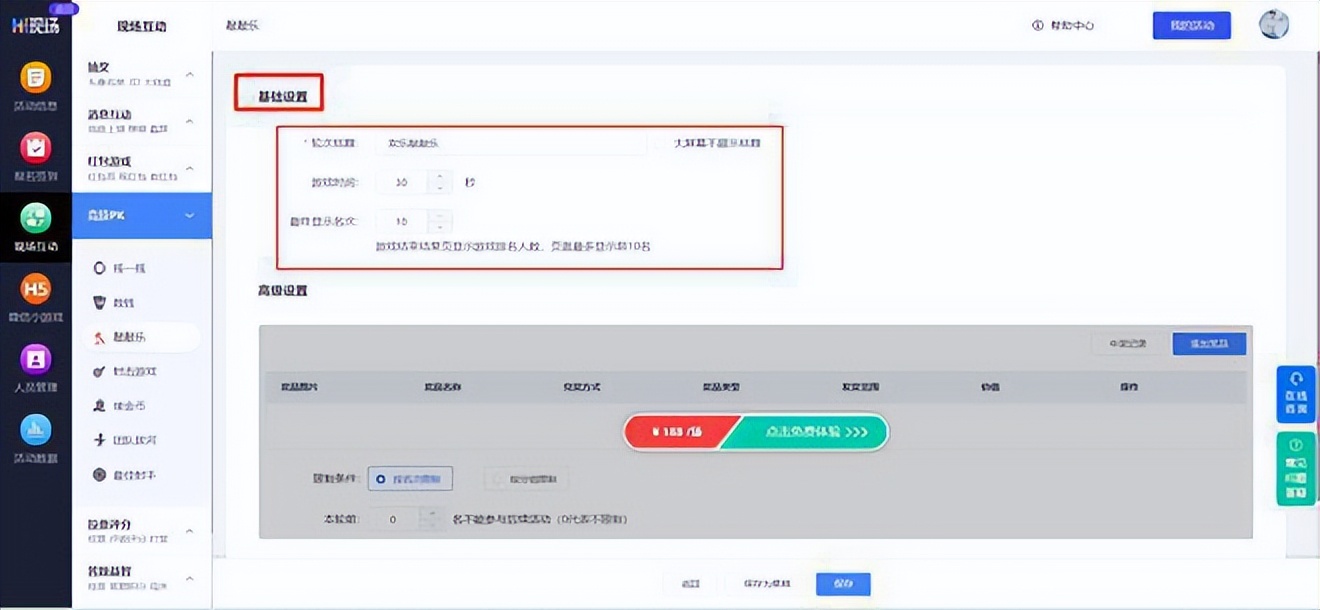Choose the second participation condition option
Viewport: 1320px width, 610px height.
click(526, 478)
